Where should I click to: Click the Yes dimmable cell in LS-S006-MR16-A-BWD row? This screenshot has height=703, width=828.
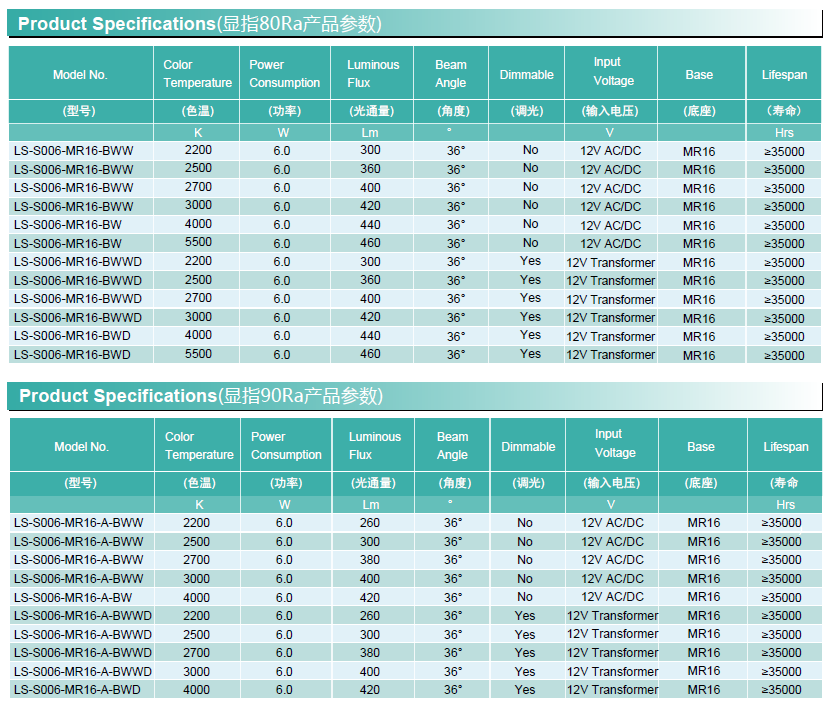point(525,690)
